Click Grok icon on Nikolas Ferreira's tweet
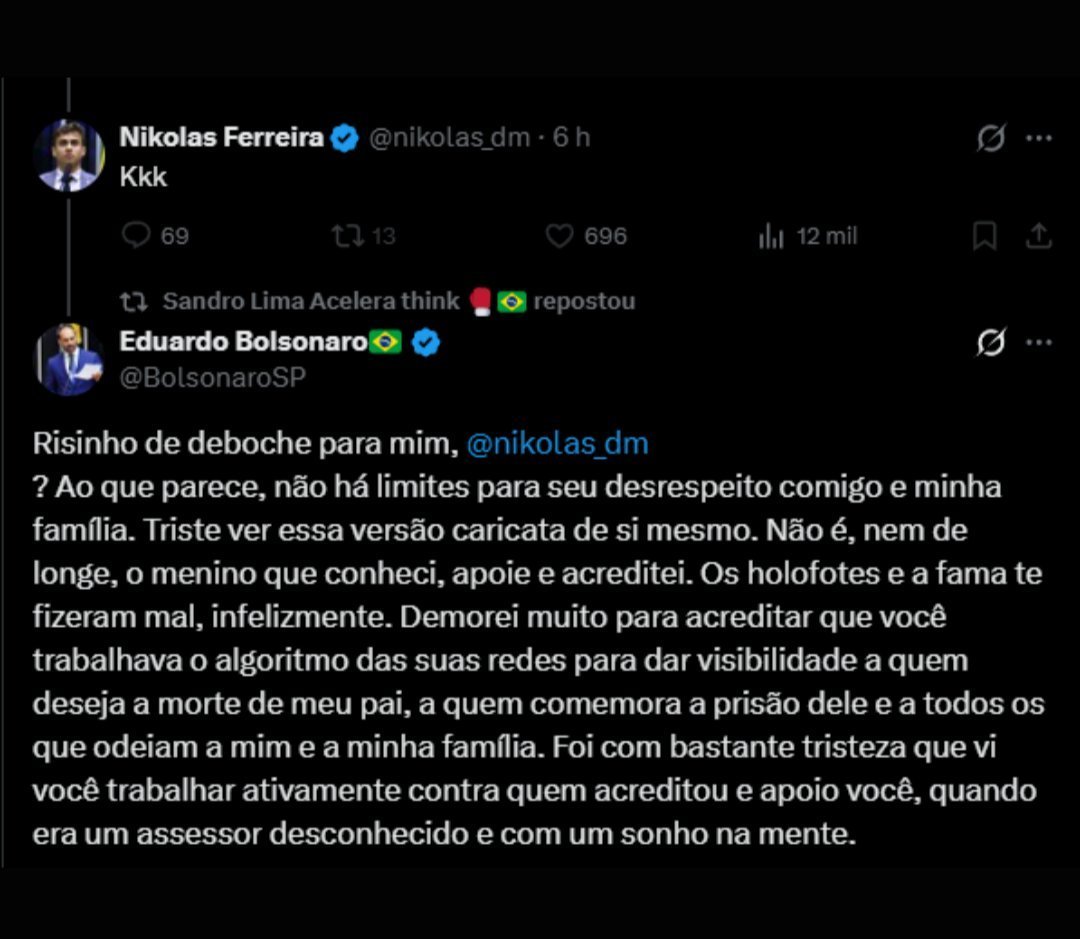The width and height of the screenshot is (1080, 939). (991, 138)
